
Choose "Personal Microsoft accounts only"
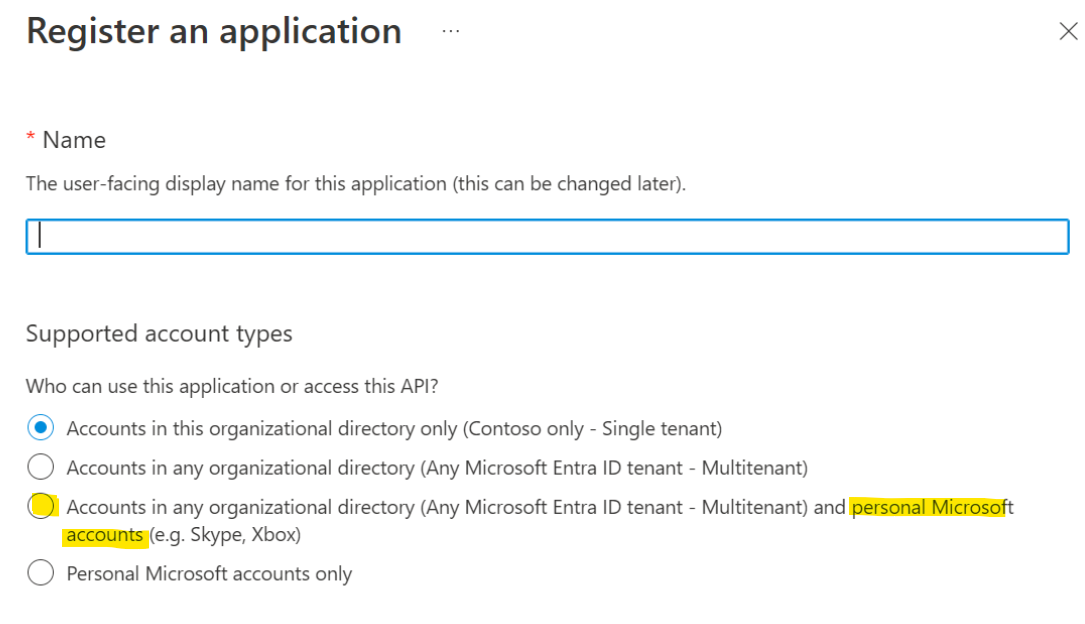(x=41, y=573)
